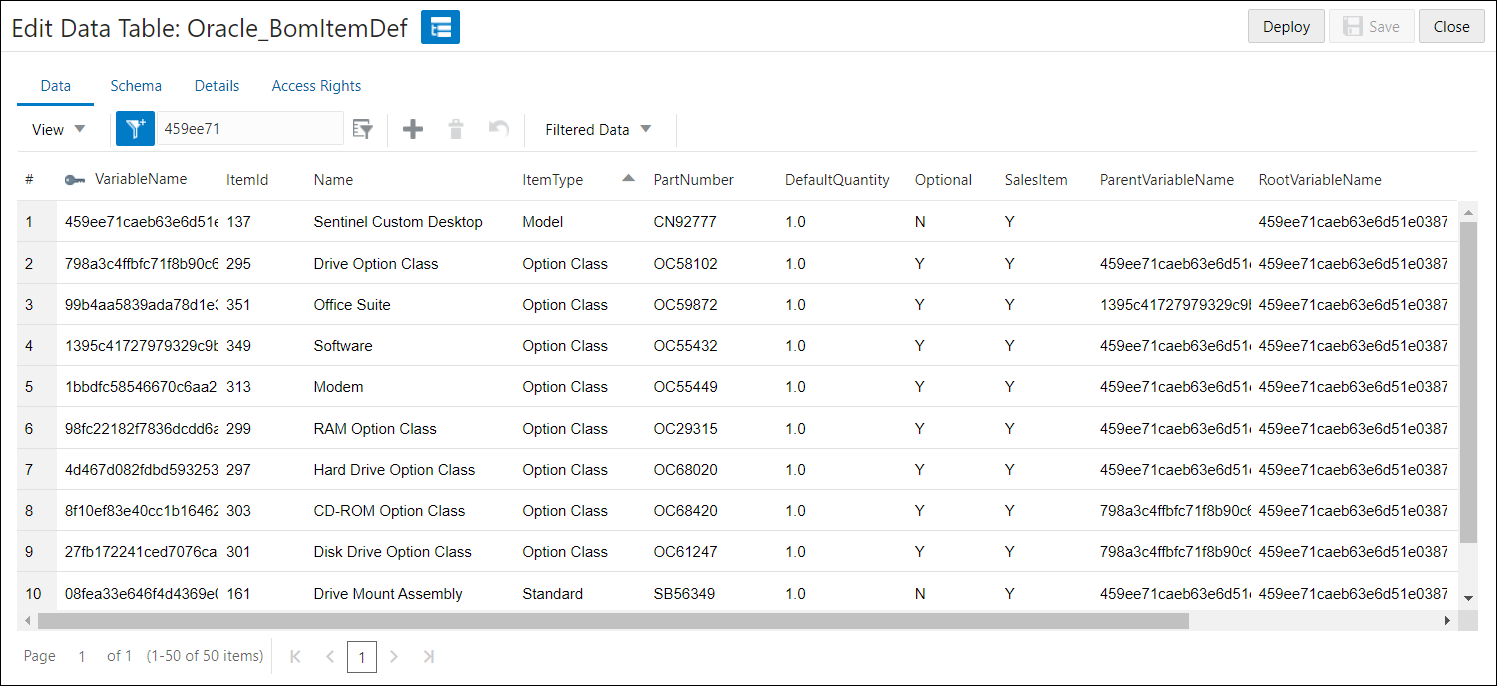Add a new row with the plus icon
Image resolution: width=1497 pixels, height=686 pixels.
412,129
